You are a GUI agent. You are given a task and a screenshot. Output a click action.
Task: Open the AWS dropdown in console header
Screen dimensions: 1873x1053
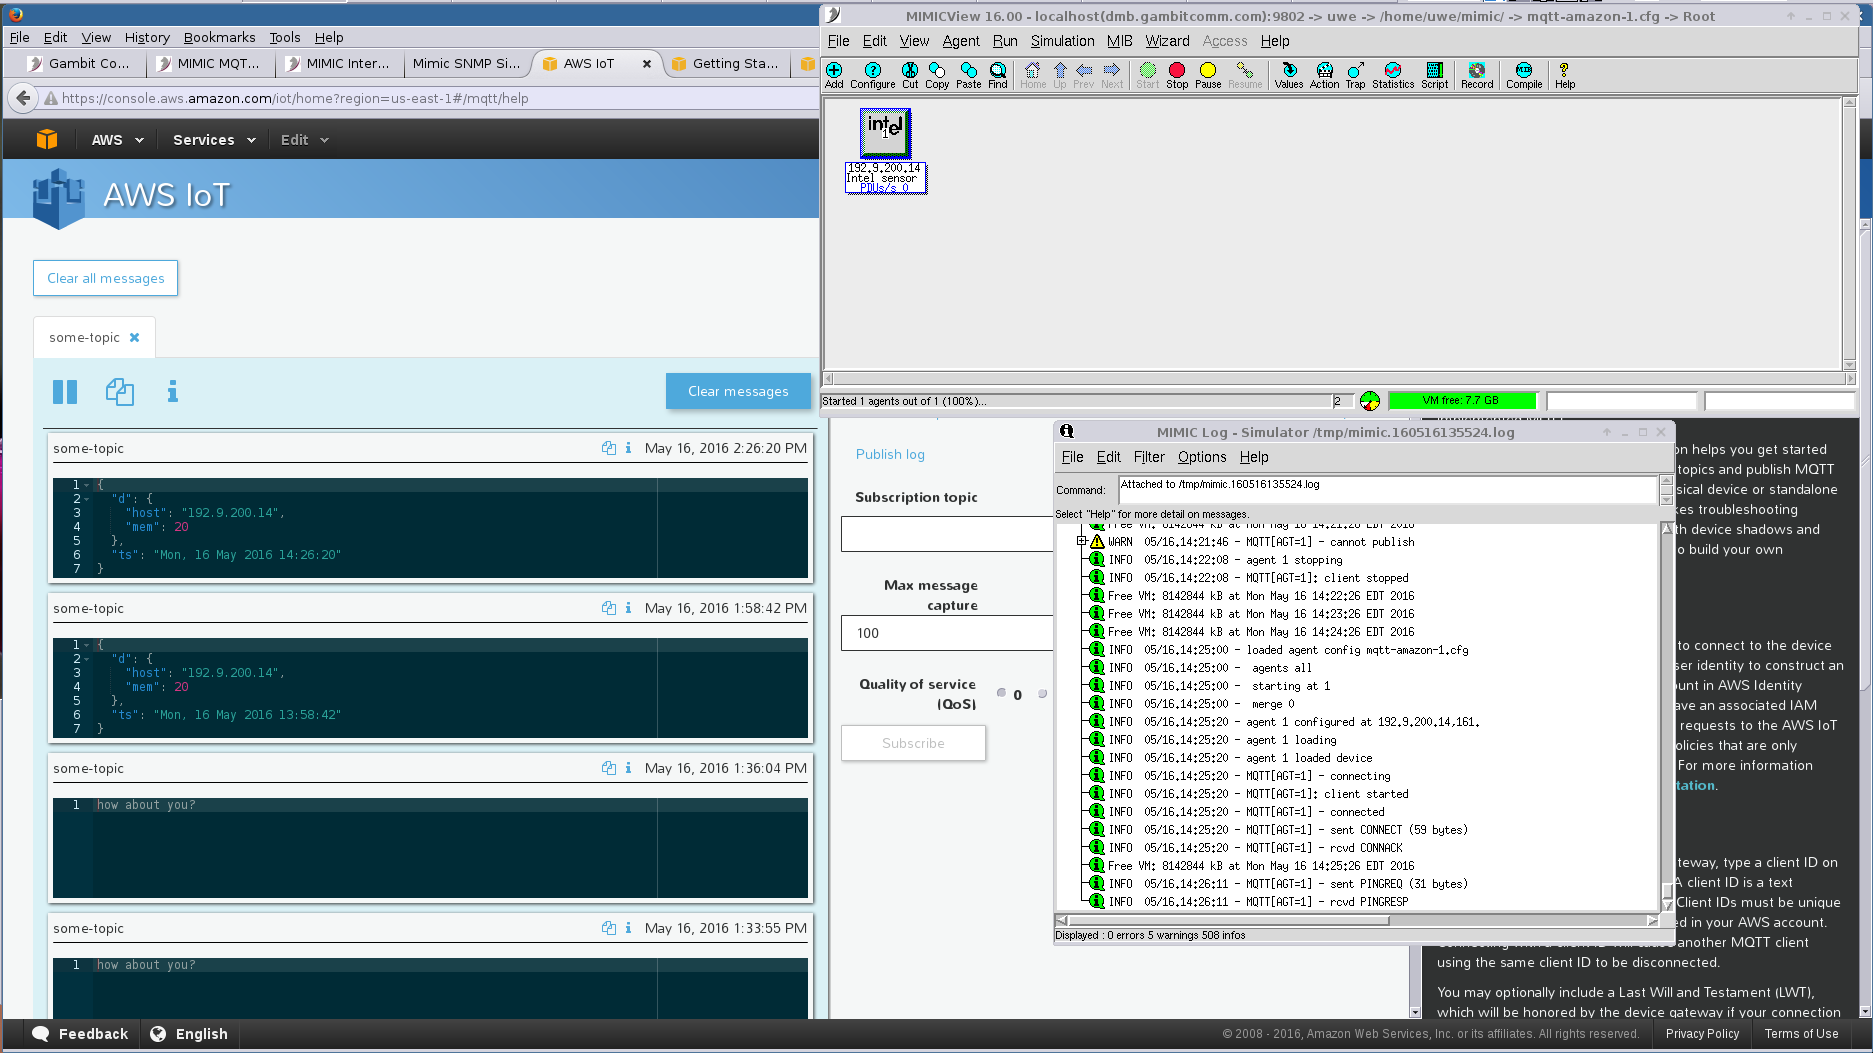click(117, 140)
